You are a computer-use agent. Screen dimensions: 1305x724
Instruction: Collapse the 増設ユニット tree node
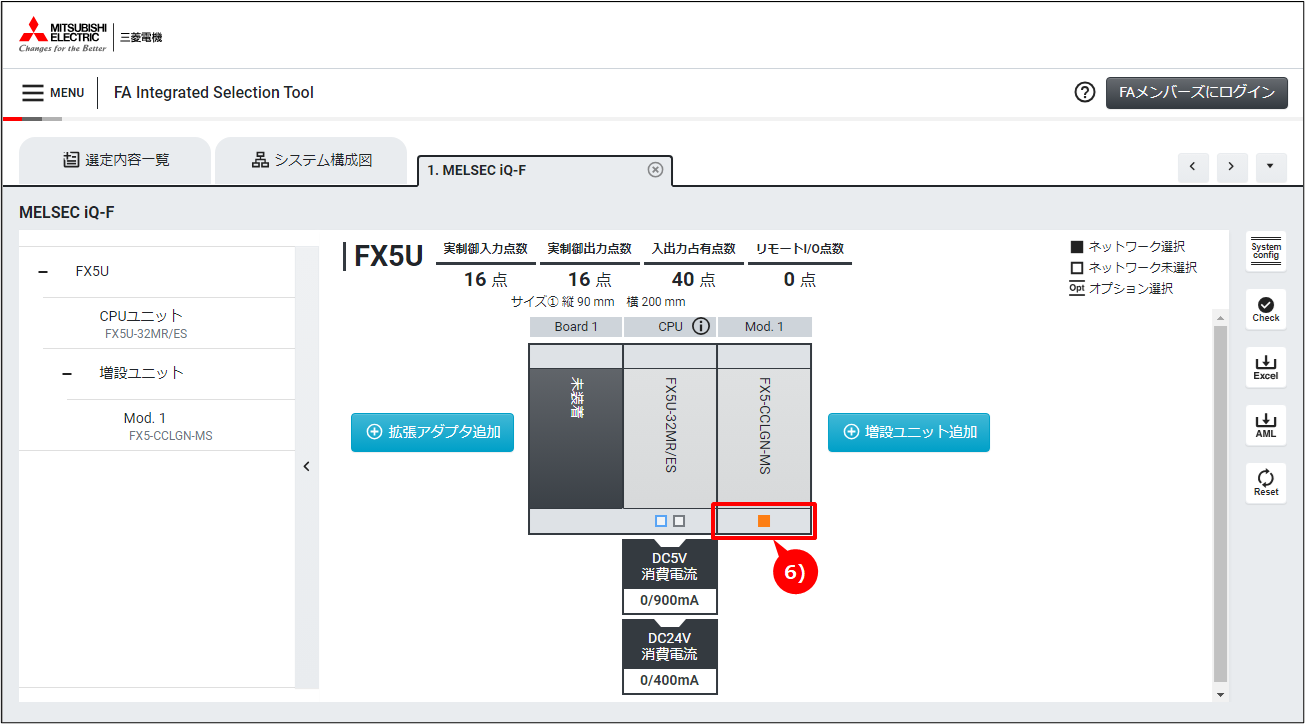67,373
